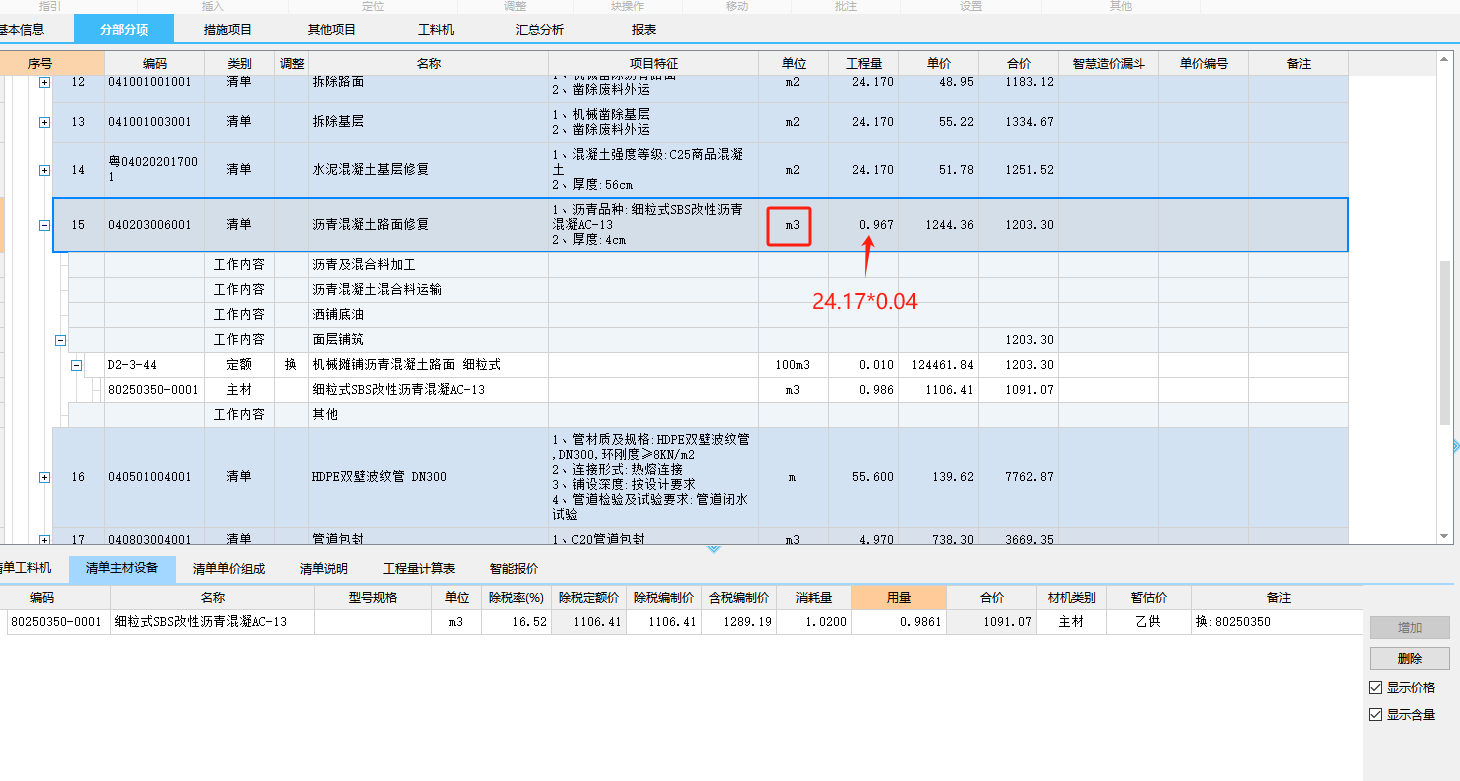Image resolution: width=1460 pixels, height=781 pixels.
Task: Select the bottom panel code 80250350-0001
Action: coord(56,622)
